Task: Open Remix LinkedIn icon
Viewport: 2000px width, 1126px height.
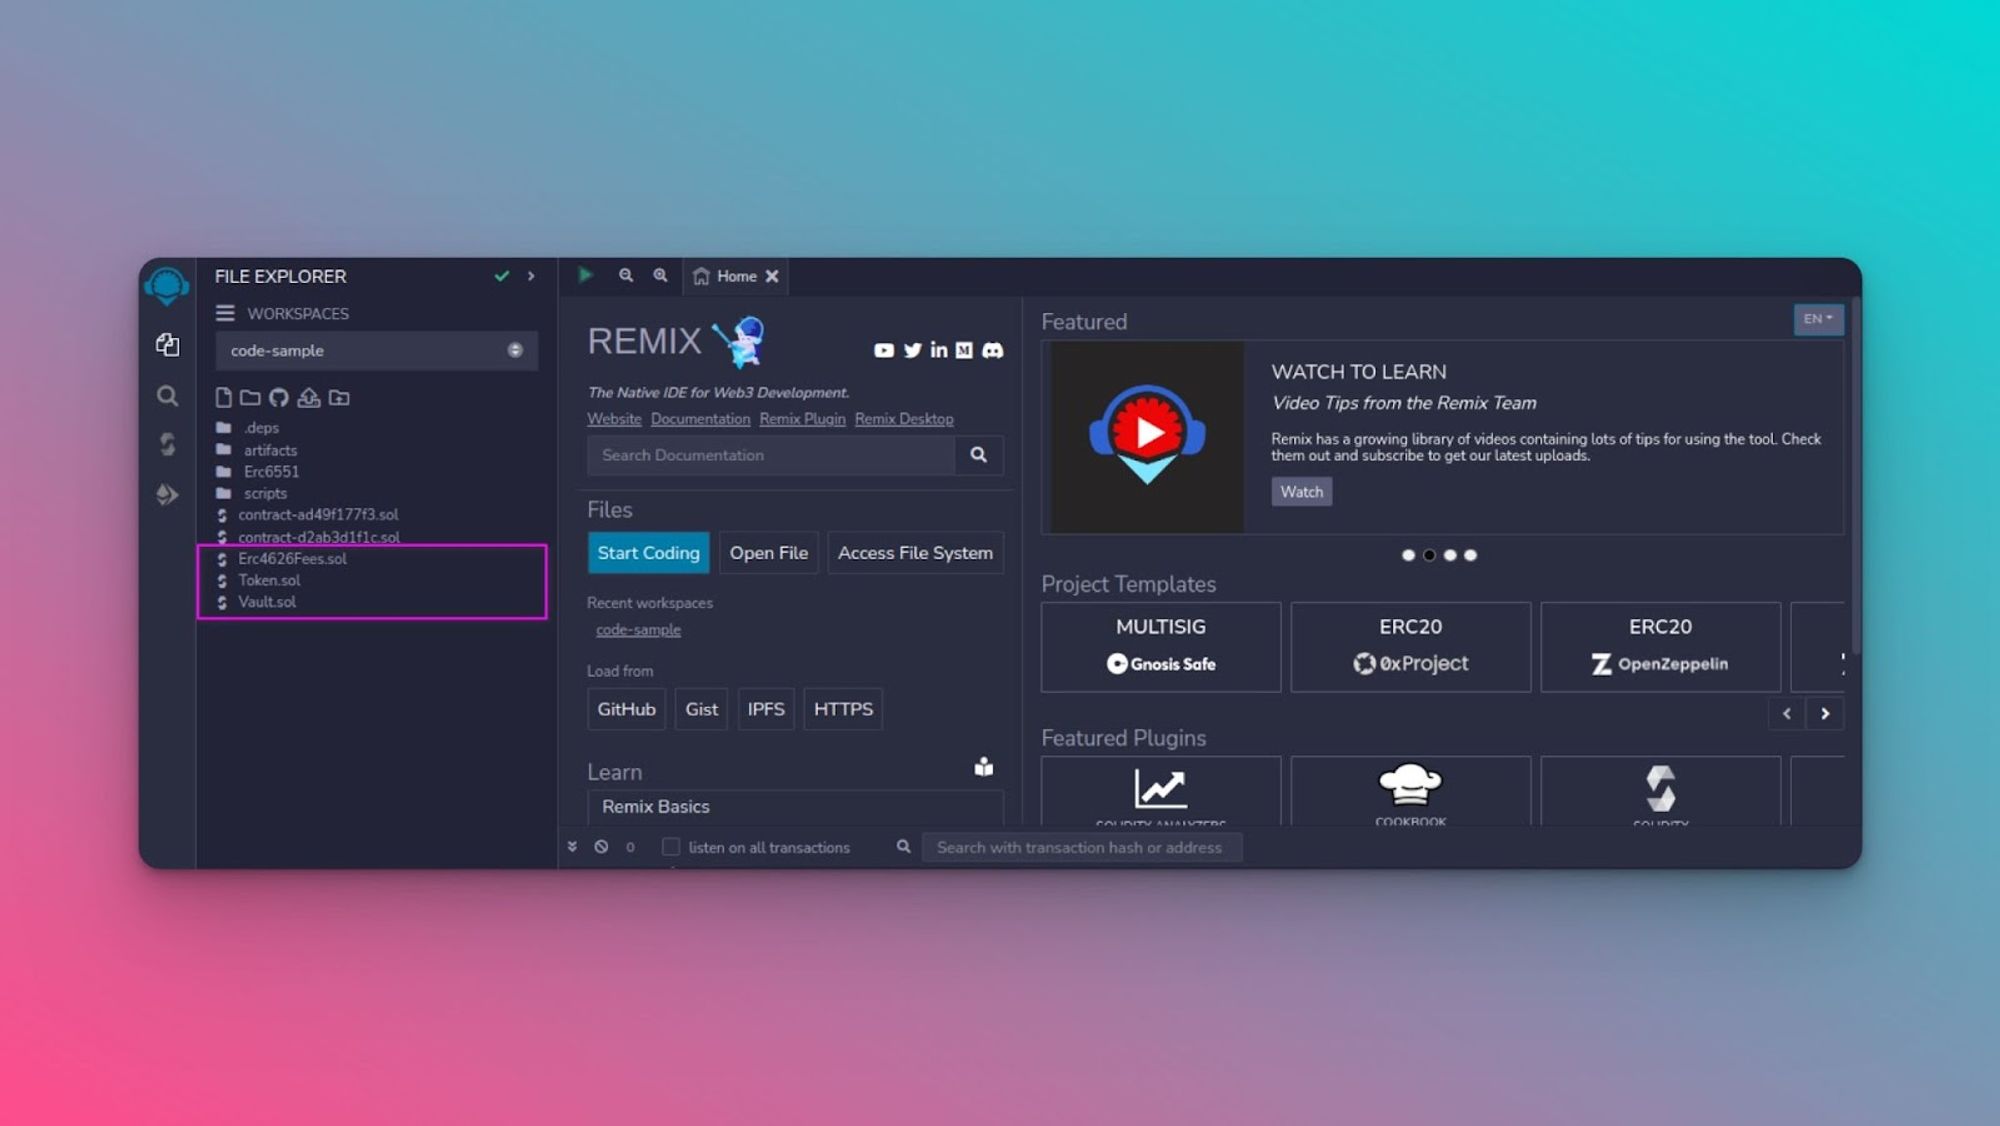Action: point(938,350)
